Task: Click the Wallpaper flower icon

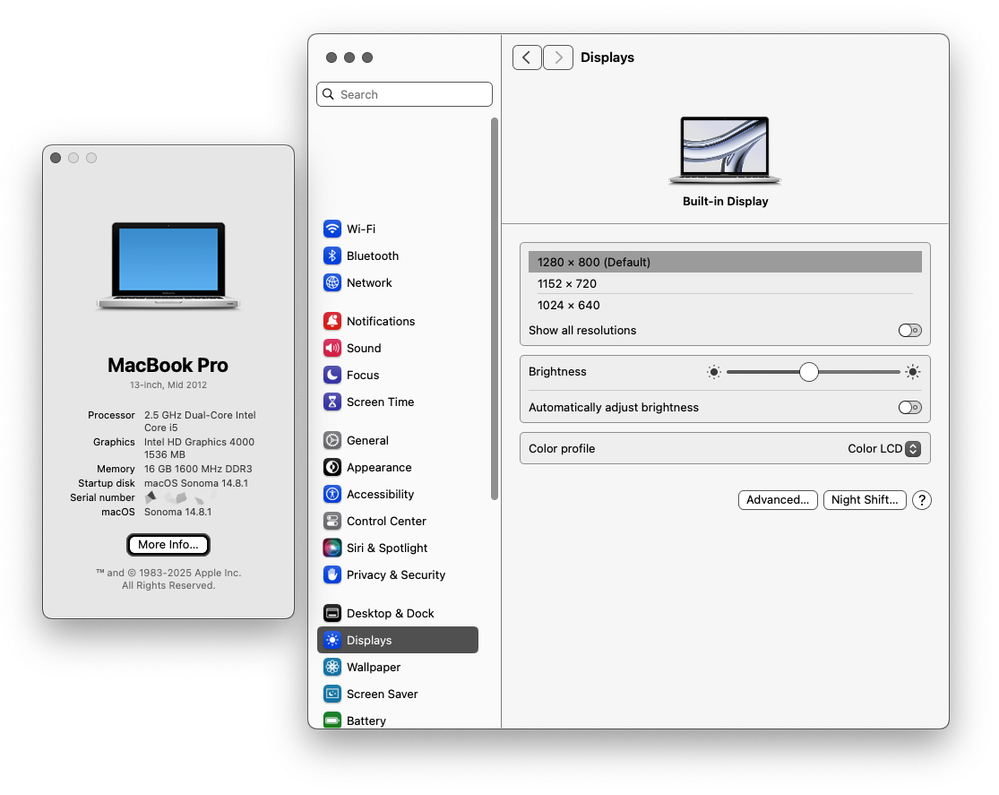Action: coord(332,666)
